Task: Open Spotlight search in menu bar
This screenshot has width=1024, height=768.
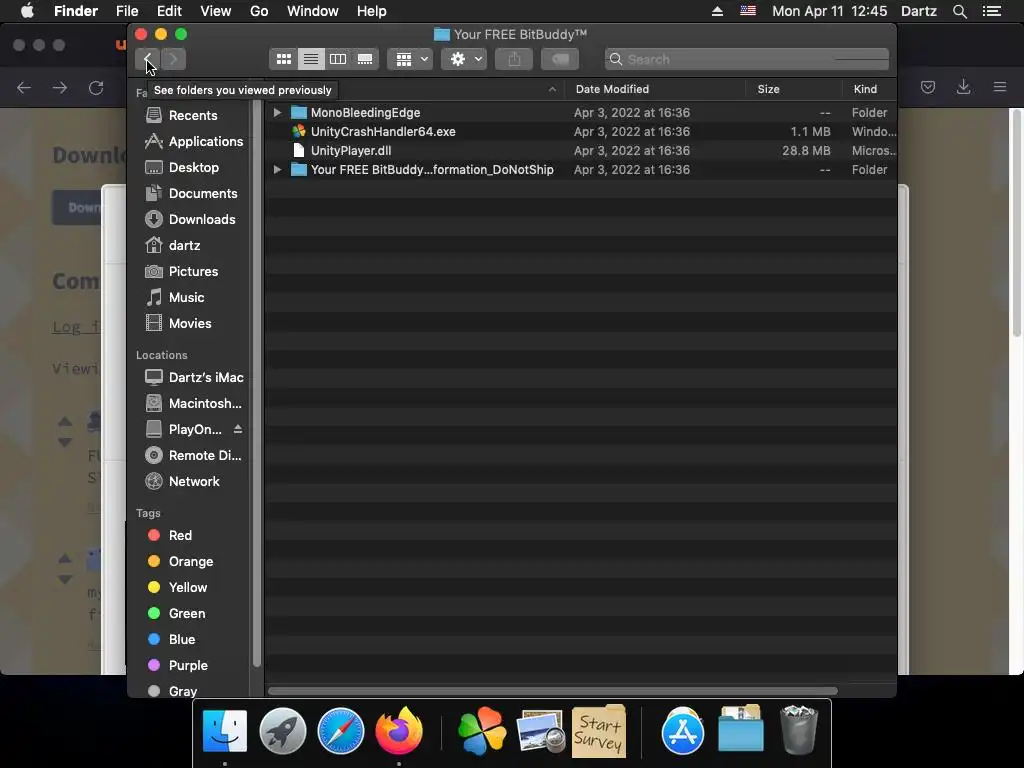Action: (959, 11)
